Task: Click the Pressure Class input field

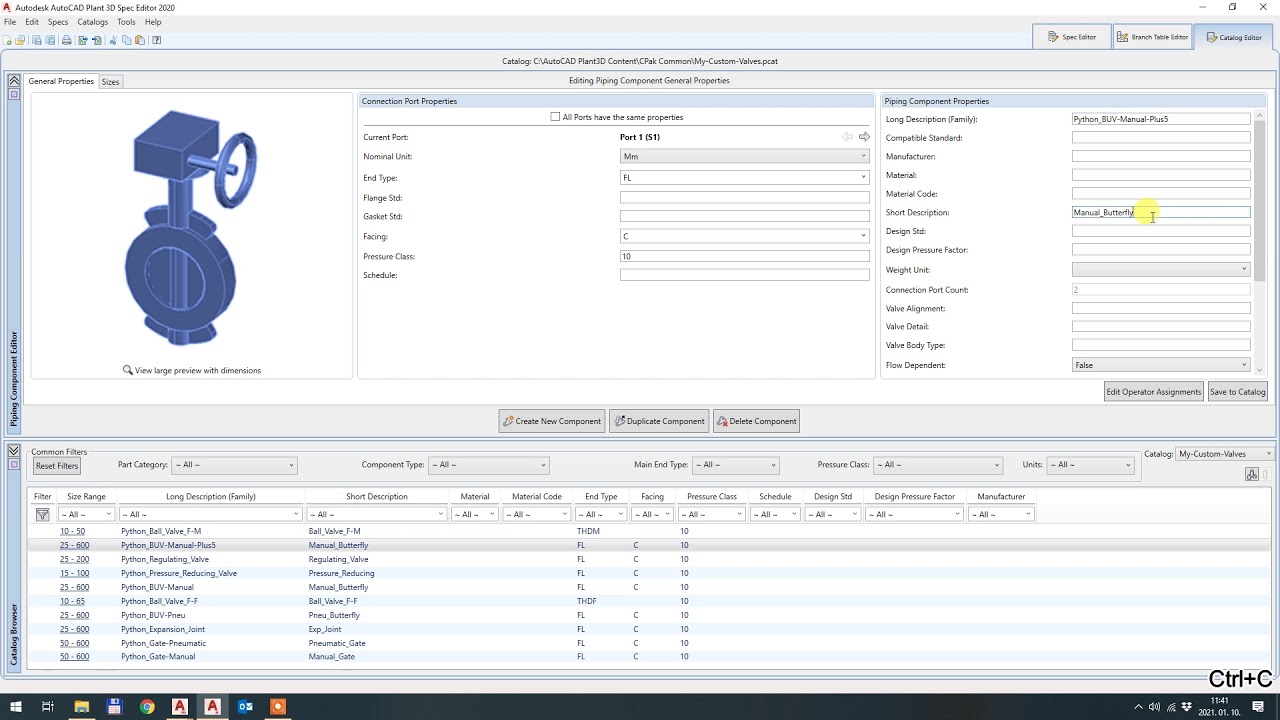Action: pyautogui.click(x=745, y=256)
